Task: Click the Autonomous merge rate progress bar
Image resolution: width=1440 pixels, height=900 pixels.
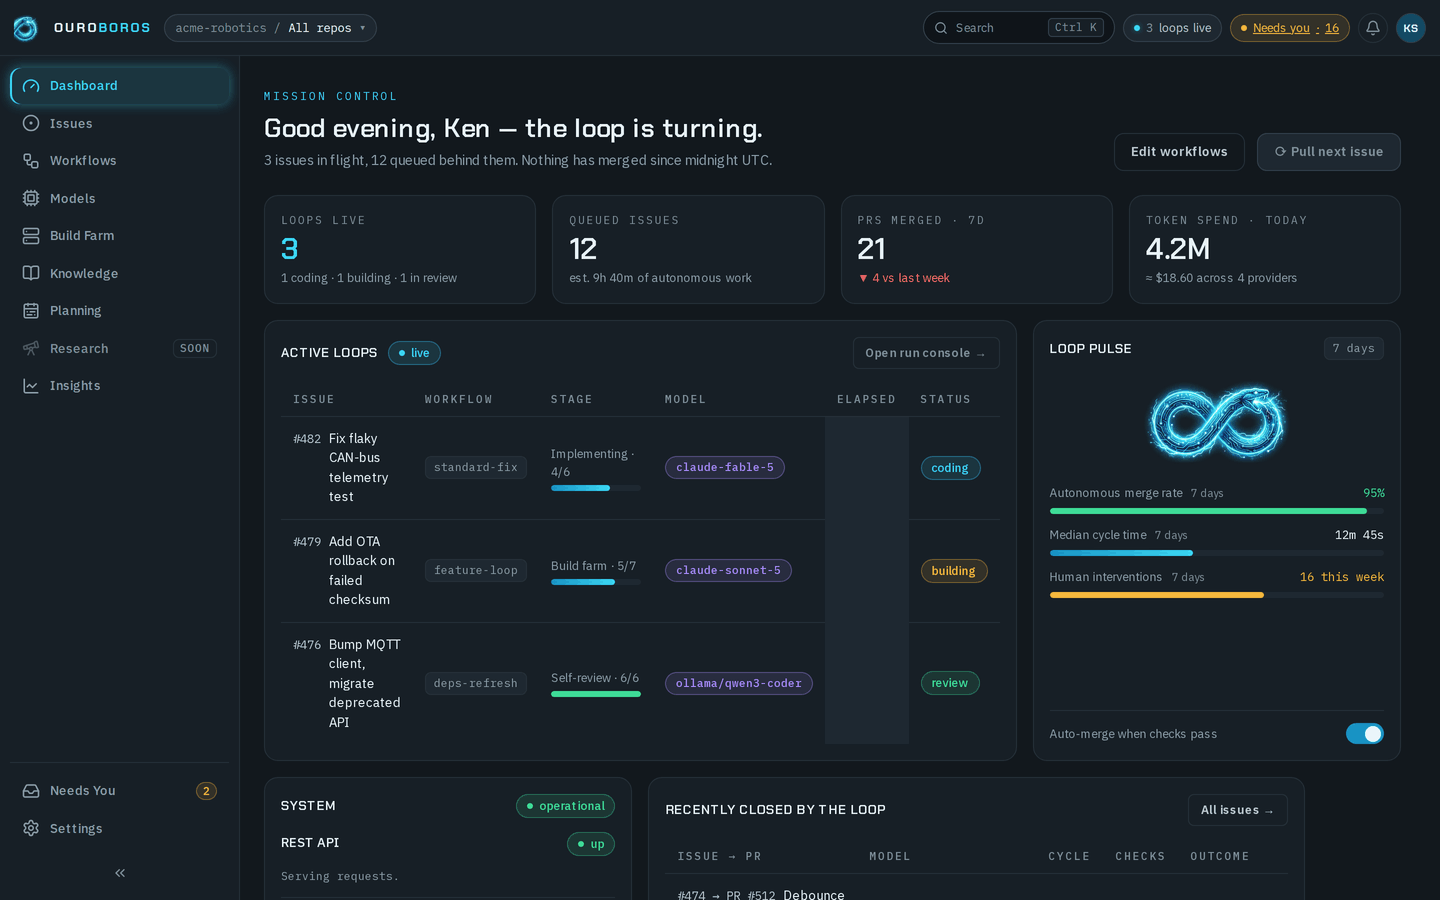Action: (x=1216, y=511)
